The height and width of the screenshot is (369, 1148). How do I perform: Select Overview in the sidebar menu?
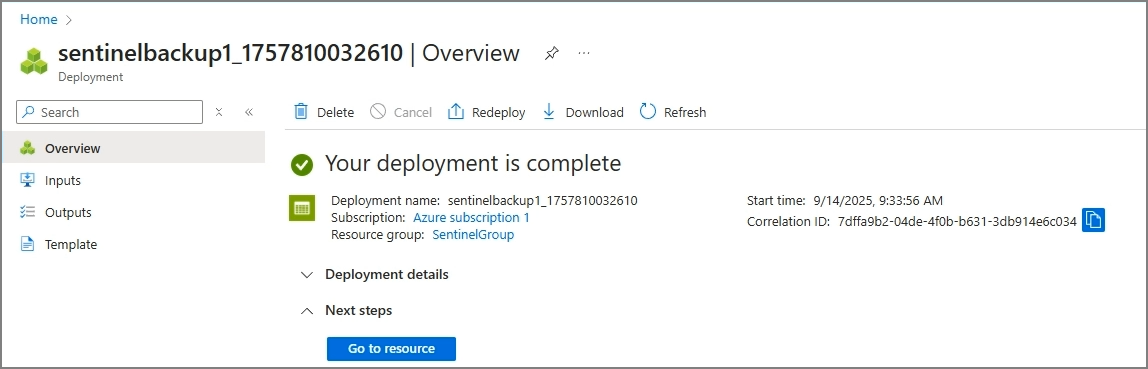[133, 148]
